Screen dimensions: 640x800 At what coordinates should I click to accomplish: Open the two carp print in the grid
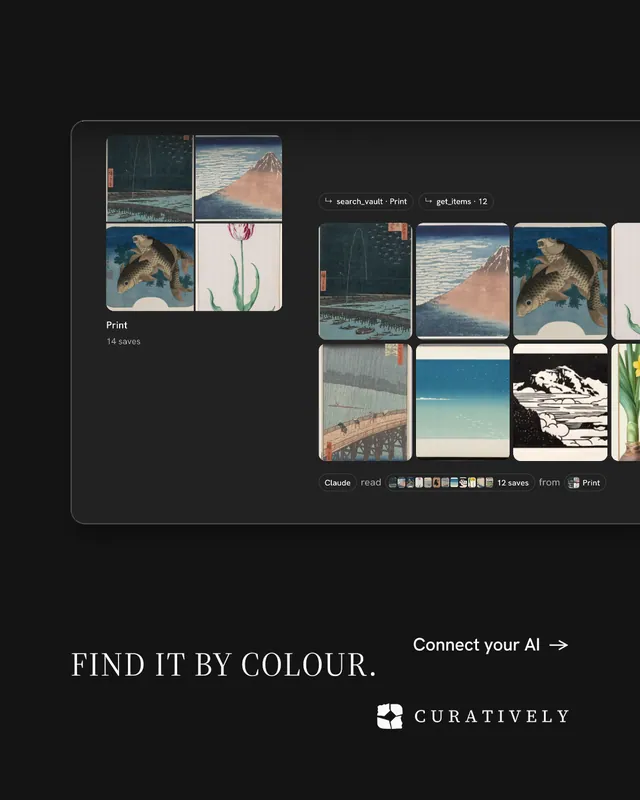[560, 281]
